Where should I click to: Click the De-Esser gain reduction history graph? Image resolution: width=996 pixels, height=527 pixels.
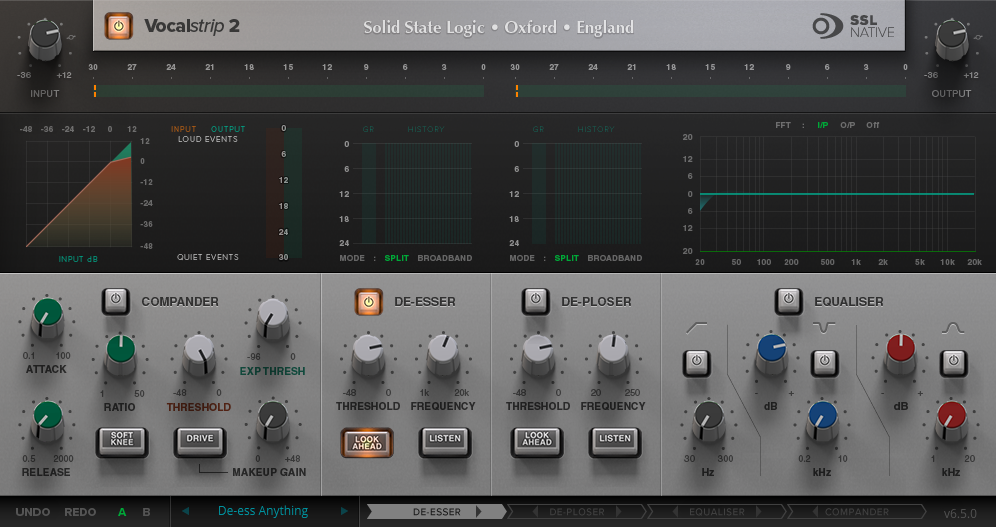point(427,194)
